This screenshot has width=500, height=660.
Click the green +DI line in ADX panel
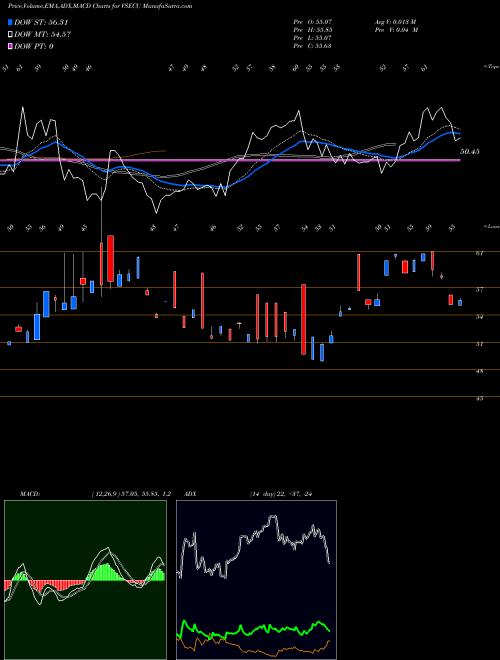point(254,629)
